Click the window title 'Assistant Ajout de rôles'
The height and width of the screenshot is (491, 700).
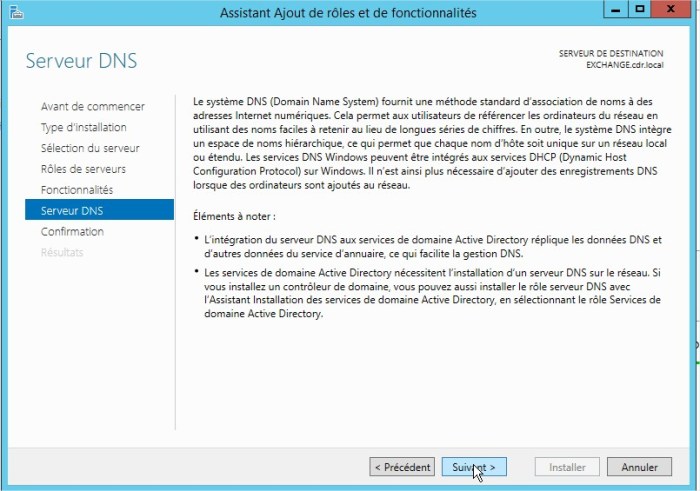(x=348, y=12)
